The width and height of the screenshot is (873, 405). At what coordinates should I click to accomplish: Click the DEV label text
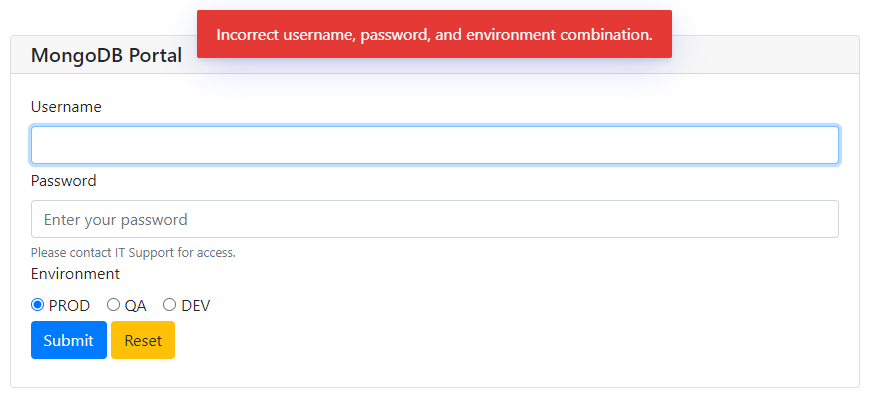tap(195, 306)
